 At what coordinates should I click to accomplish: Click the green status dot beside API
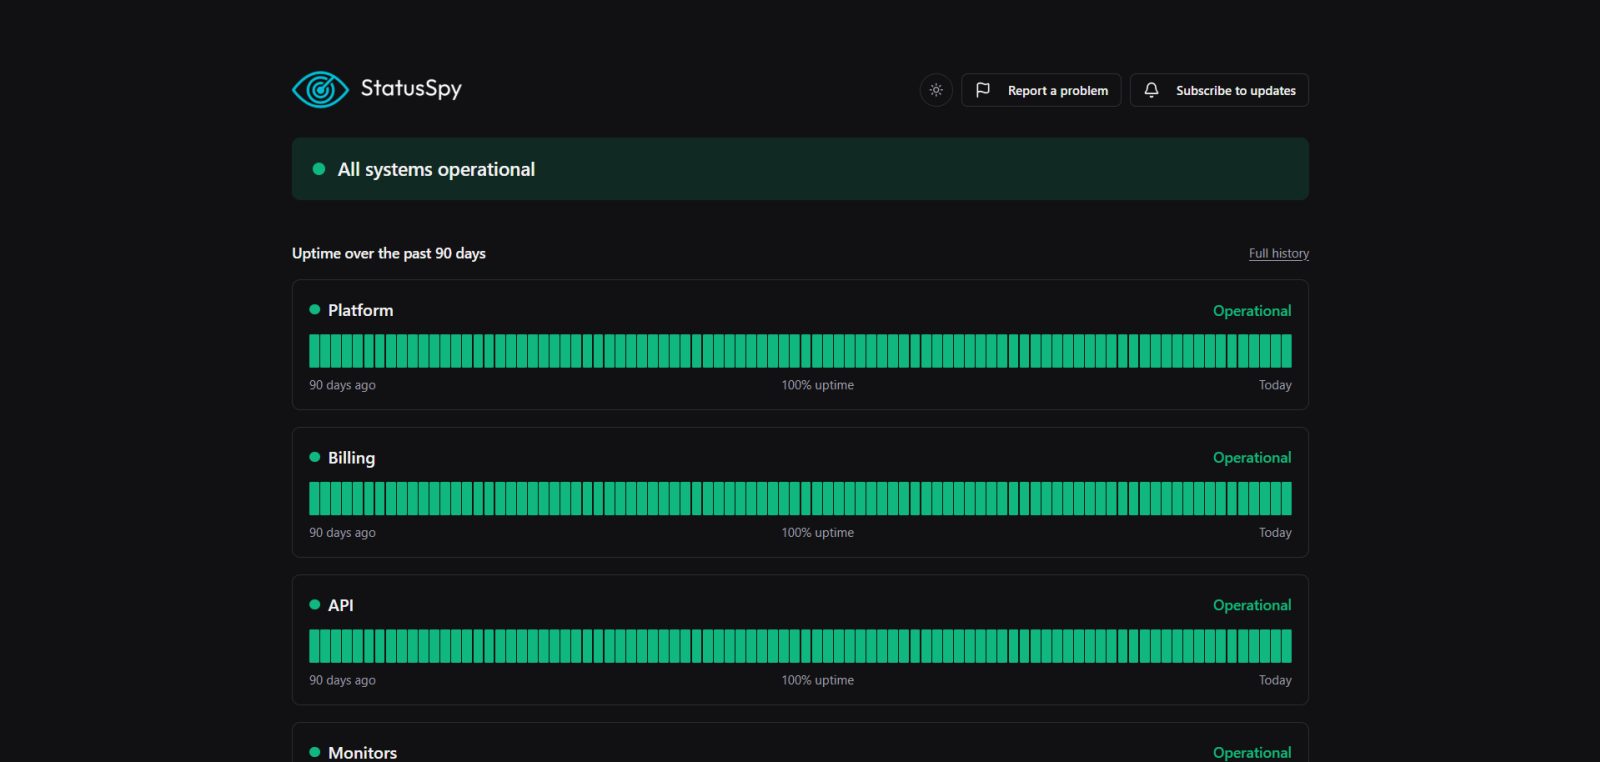point(315,605)
